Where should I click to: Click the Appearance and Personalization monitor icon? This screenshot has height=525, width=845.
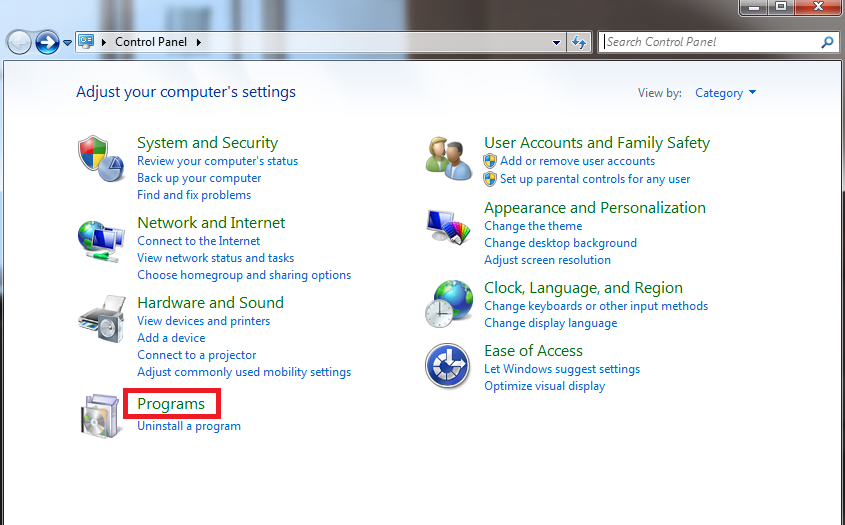448,227
